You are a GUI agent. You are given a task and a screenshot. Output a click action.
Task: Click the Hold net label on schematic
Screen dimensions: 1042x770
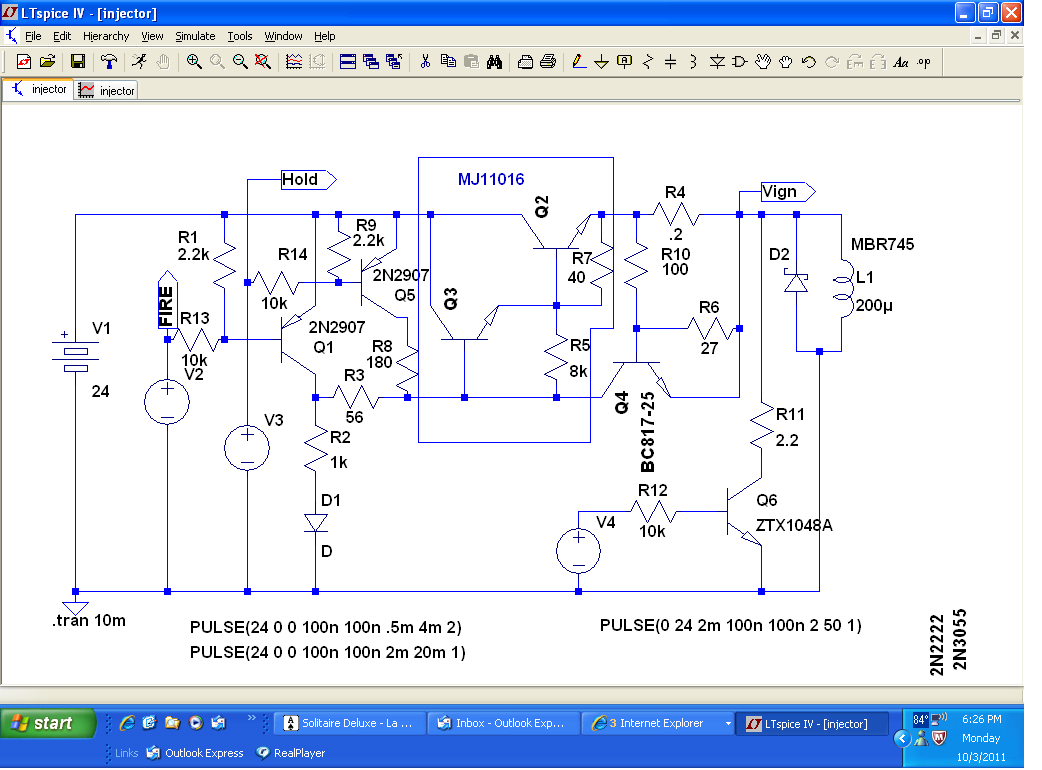point(308,179)
